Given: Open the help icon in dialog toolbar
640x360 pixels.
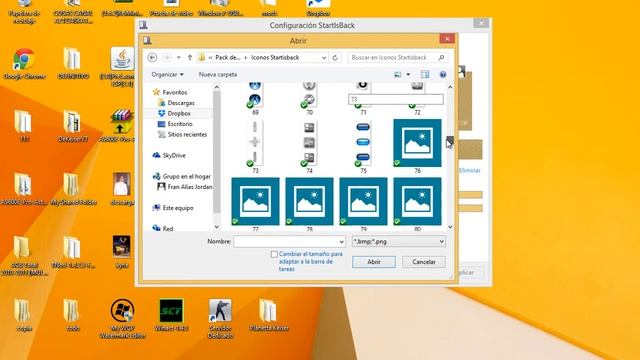Looking at the screenshot, I should coord(442,75).
